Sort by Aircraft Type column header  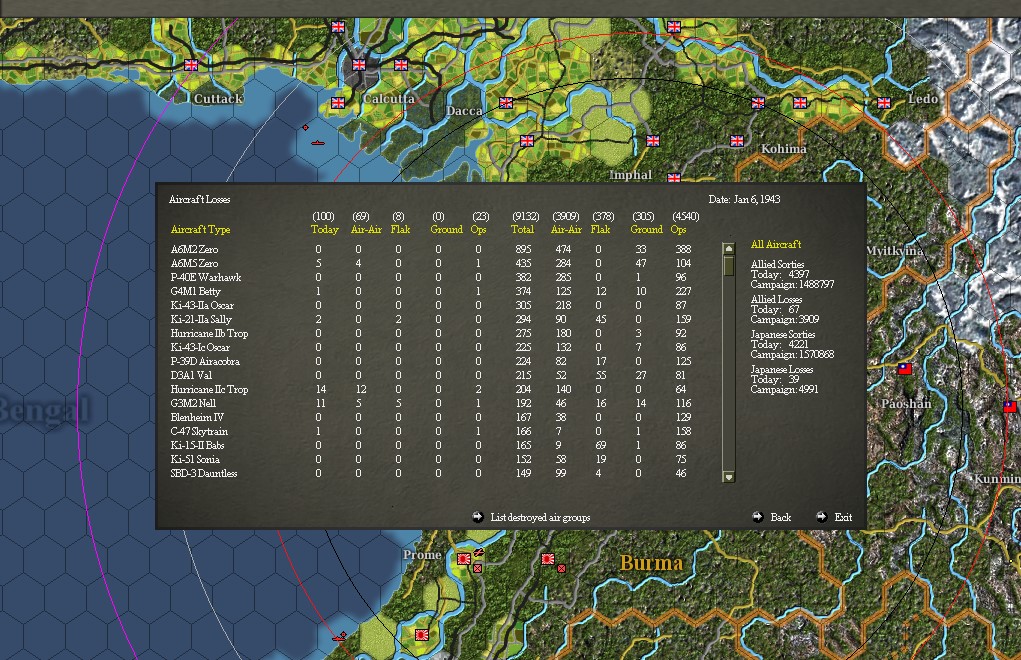tap(200, 229)
